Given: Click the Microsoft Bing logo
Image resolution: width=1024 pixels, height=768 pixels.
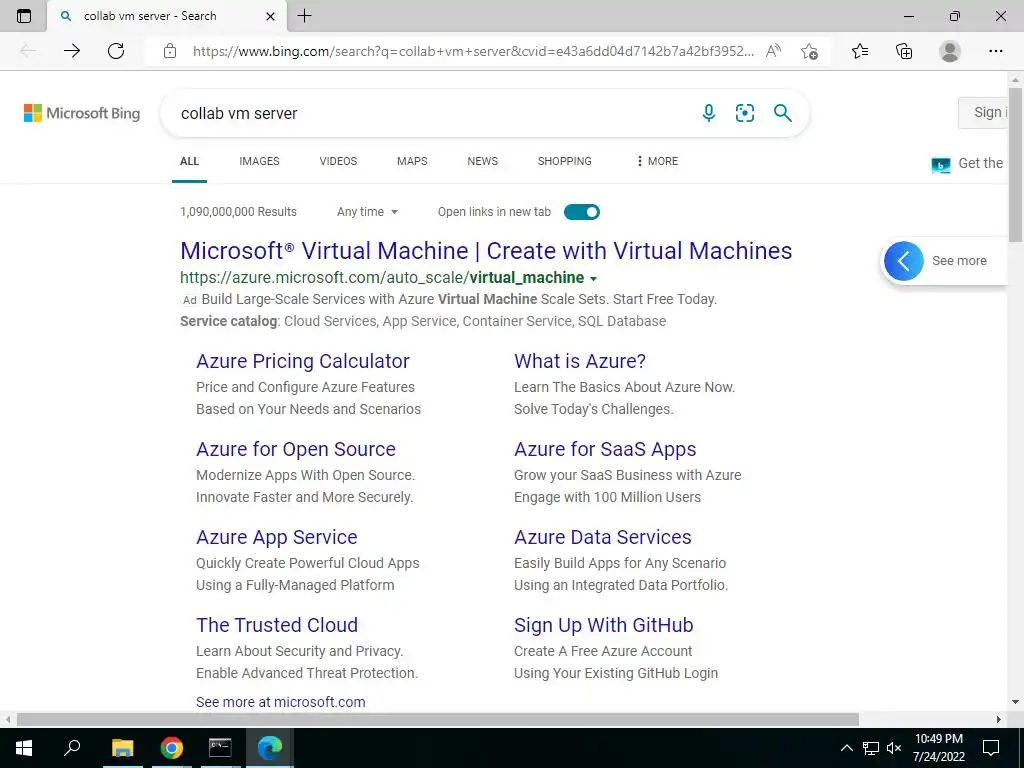Looking at the screenshot, I should pyautogui.click(x=82, y=113).
